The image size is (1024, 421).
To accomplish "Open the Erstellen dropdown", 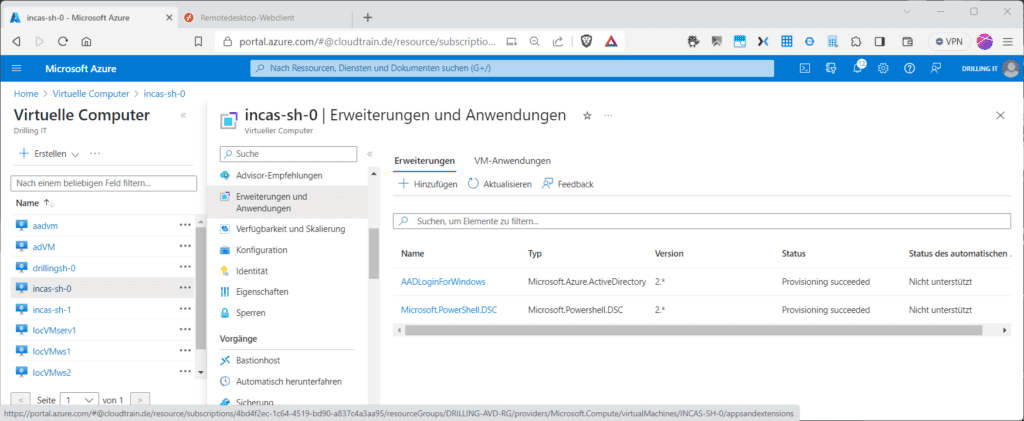I will click(49, 154).
